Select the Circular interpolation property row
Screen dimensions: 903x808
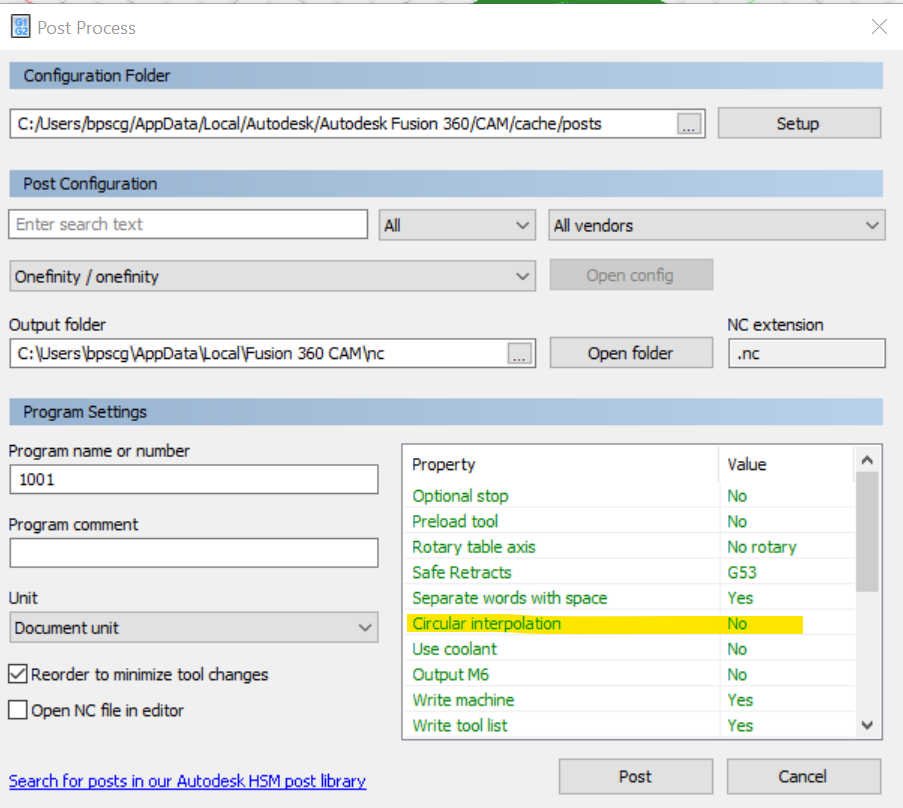pyautogui.click(x=629, y=623)
